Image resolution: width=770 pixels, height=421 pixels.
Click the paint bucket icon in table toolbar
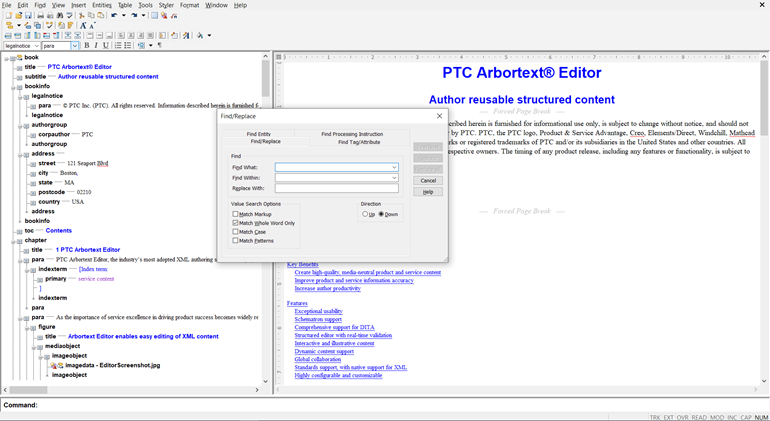coord(200,35)
